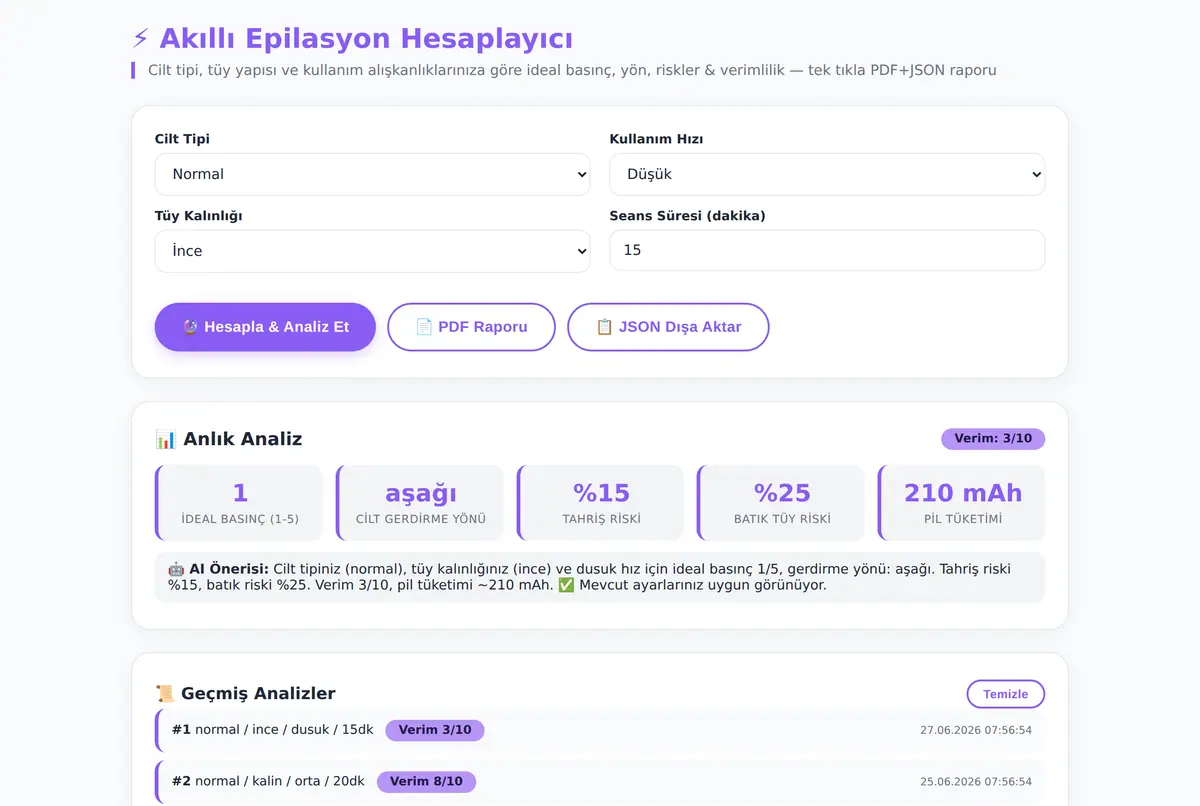
Task: Click the Cilt Gerdirme Yönü card
Action: click(420, 503)
